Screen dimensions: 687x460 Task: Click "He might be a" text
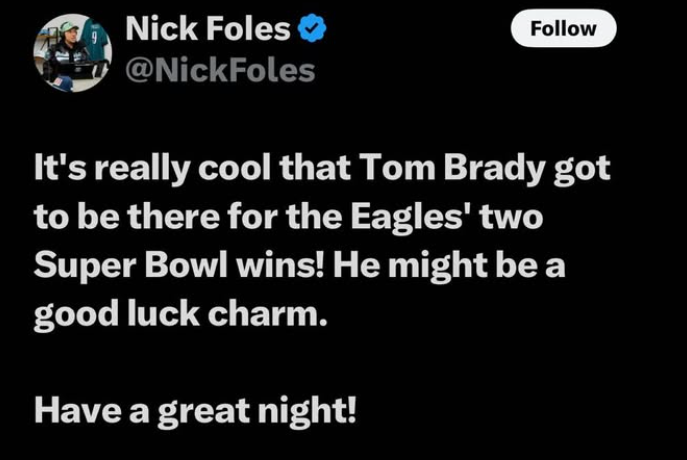pos(450,265)
